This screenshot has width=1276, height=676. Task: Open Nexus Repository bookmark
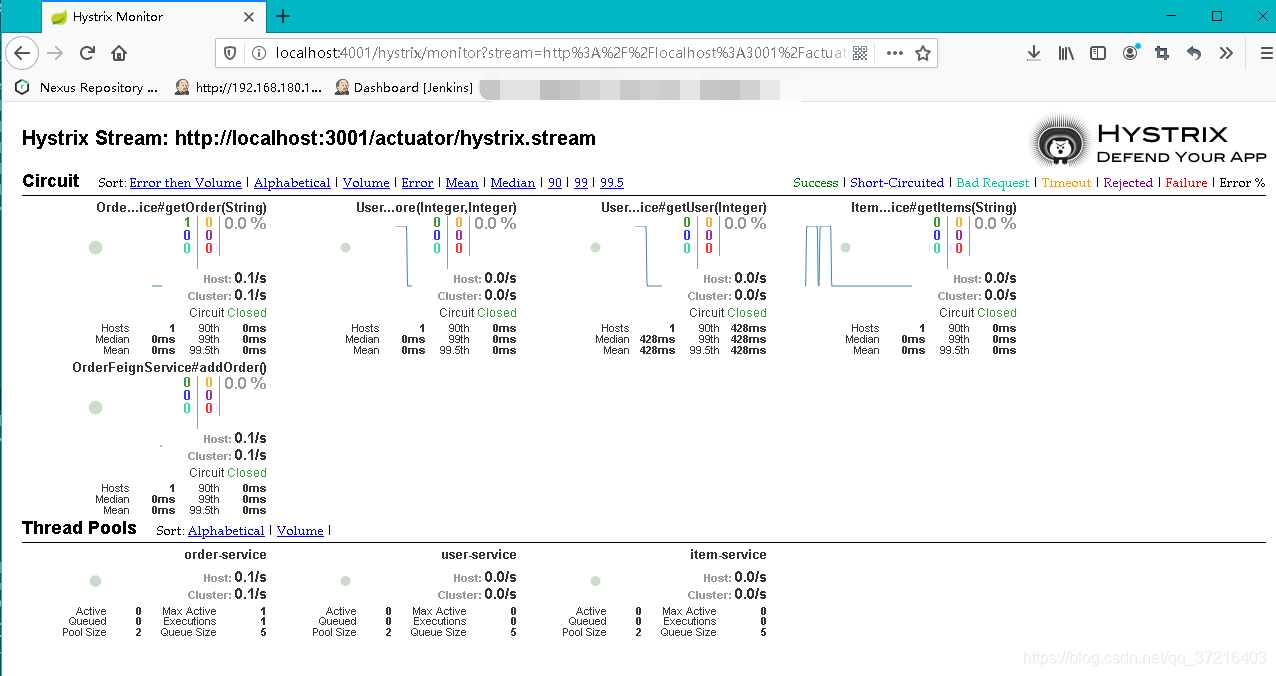point(87,87)
